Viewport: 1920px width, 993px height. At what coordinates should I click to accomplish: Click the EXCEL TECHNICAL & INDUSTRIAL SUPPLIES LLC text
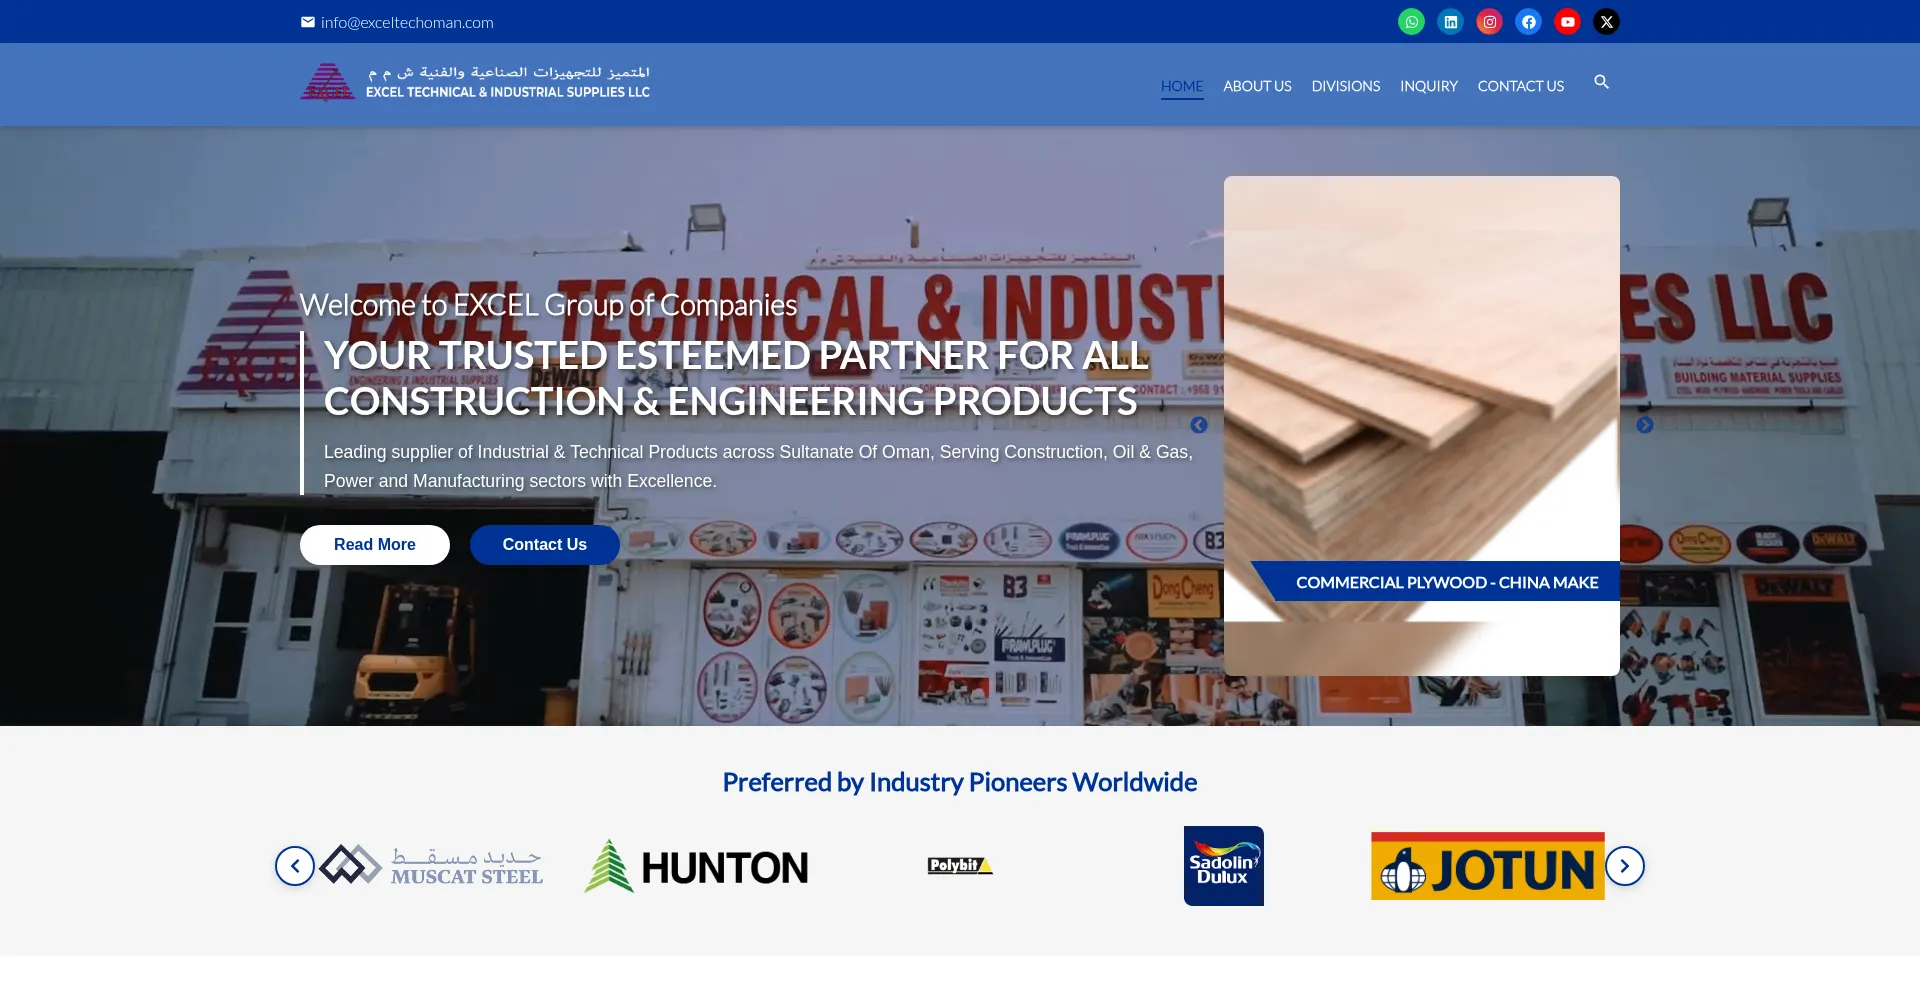508,92
